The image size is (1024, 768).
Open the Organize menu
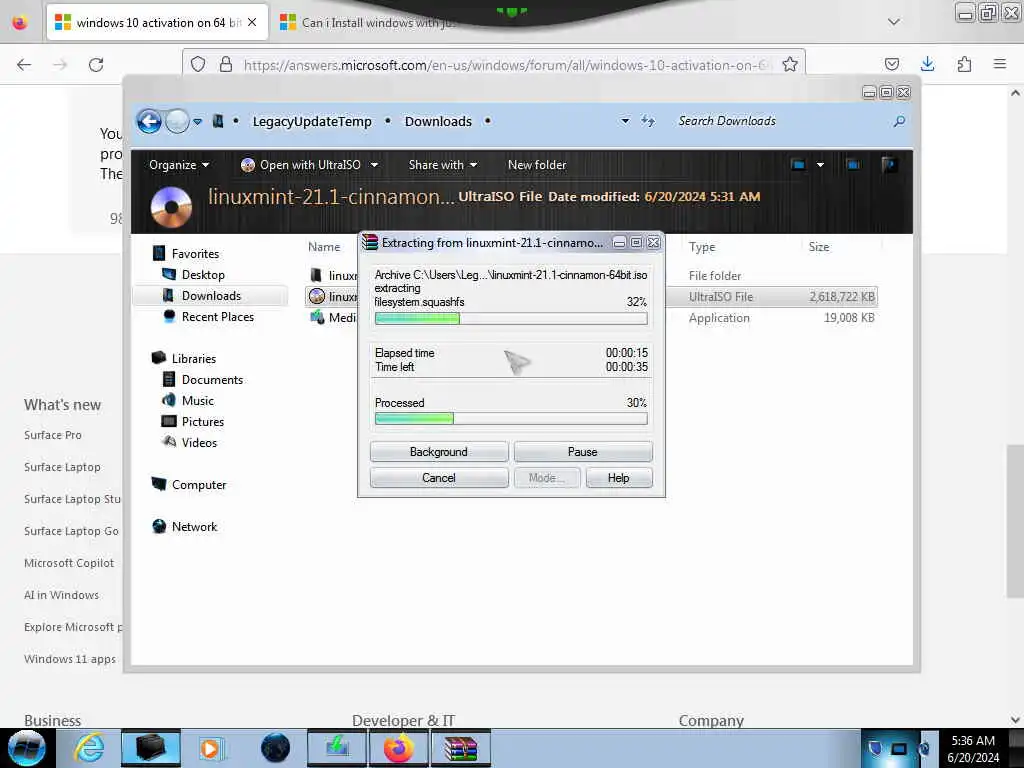tap(179, 165)
